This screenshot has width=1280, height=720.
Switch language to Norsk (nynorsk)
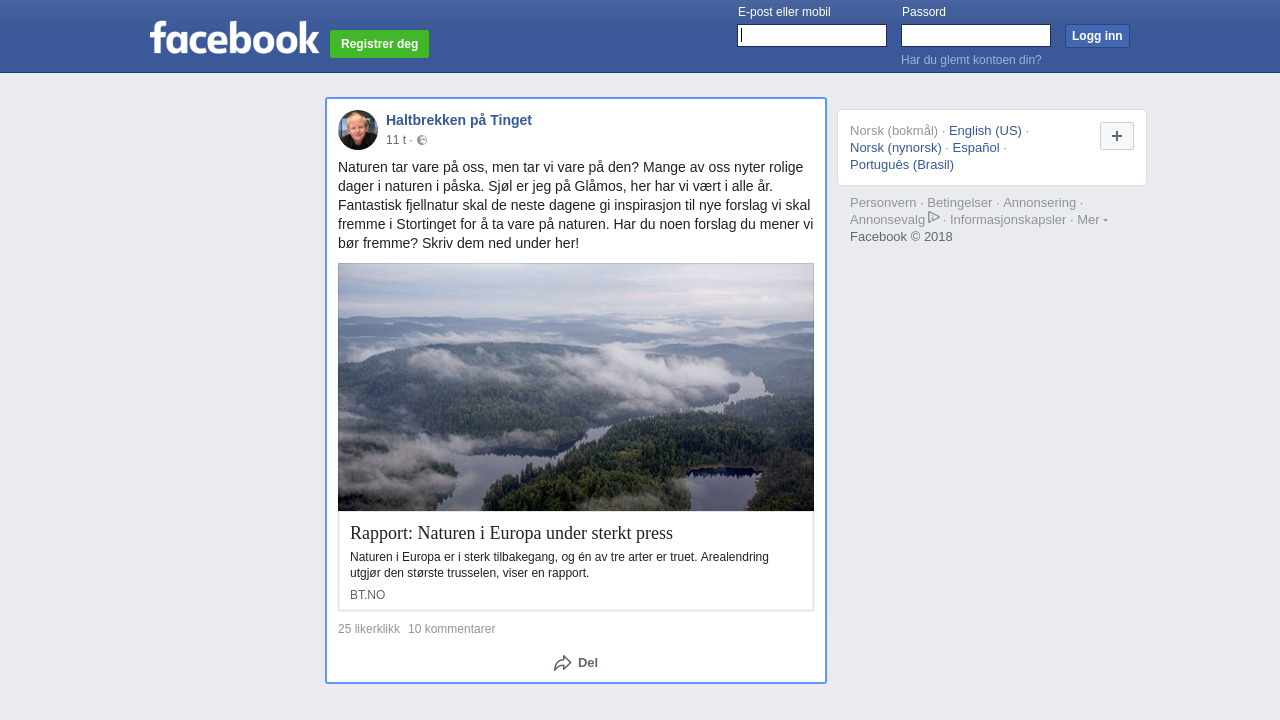pos(896,148)
